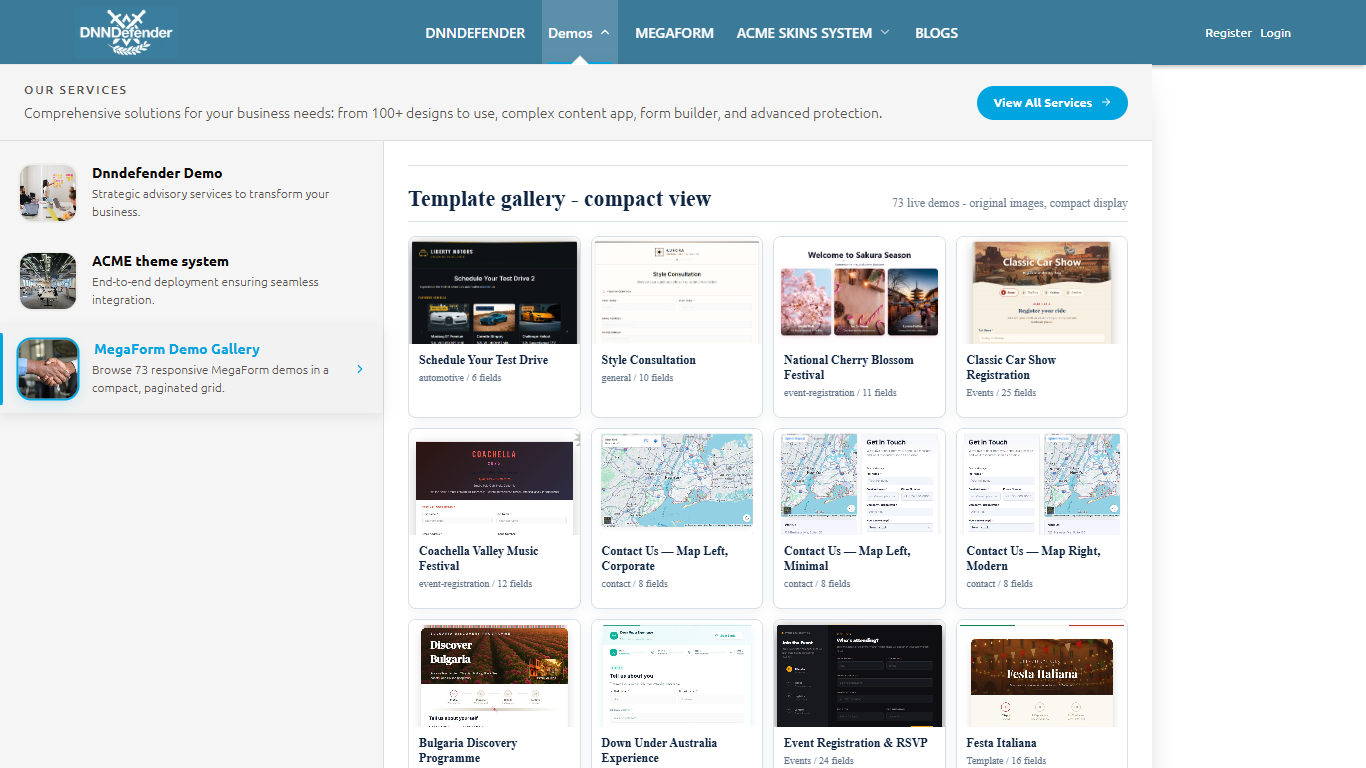Click the Style Consultation title text
This screenshot has height=768, width=1366.
pyautogui.click(x=649, y=360)
